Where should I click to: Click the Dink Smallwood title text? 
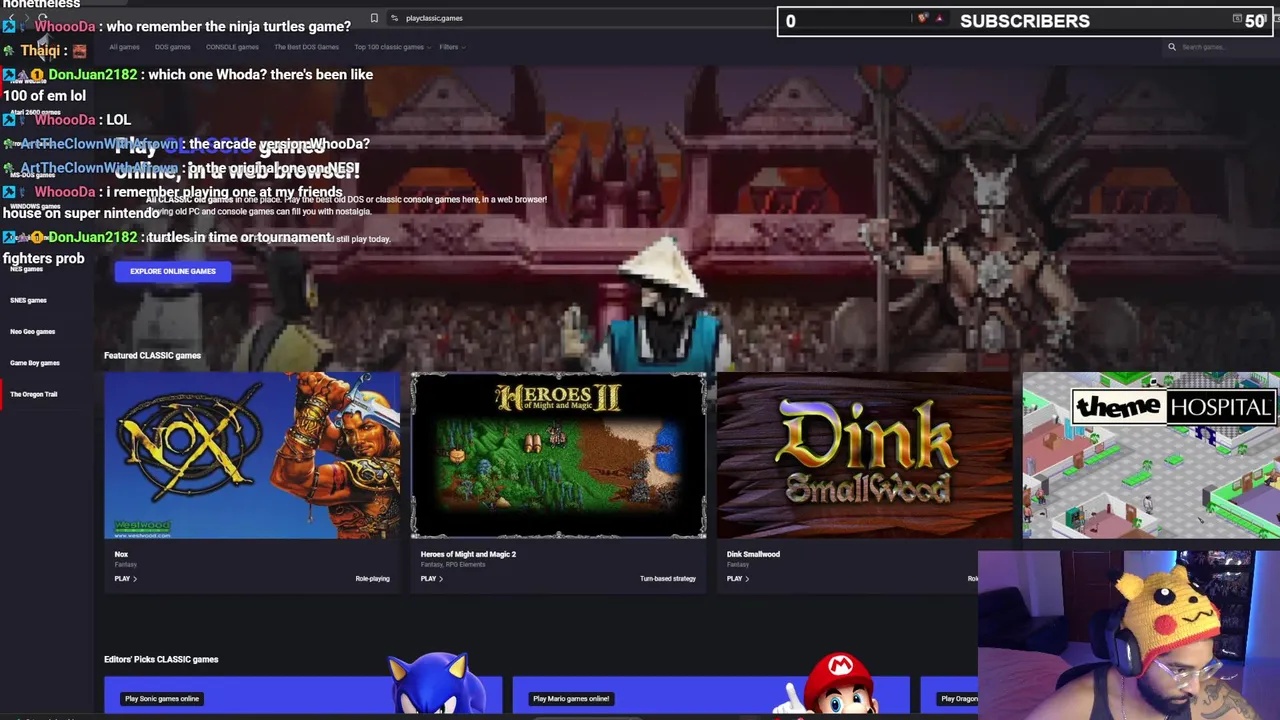click(x=753, y=554)
